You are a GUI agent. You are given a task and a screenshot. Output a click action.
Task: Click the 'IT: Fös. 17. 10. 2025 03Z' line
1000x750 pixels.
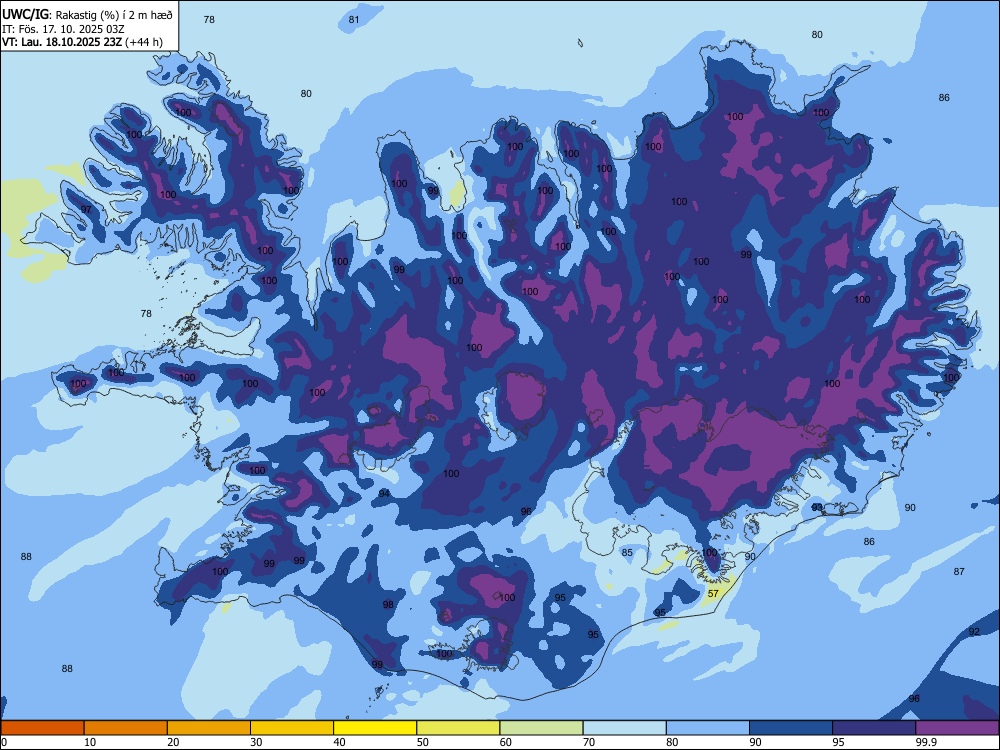tap(63, 29)
